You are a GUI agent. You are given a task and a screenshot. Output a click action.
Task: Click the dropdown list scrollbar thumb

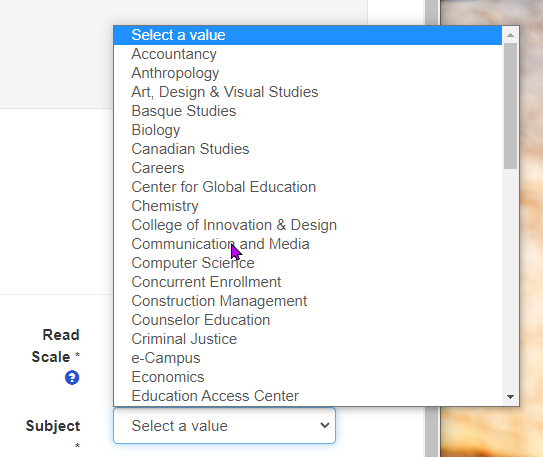[x=510, y=106]
